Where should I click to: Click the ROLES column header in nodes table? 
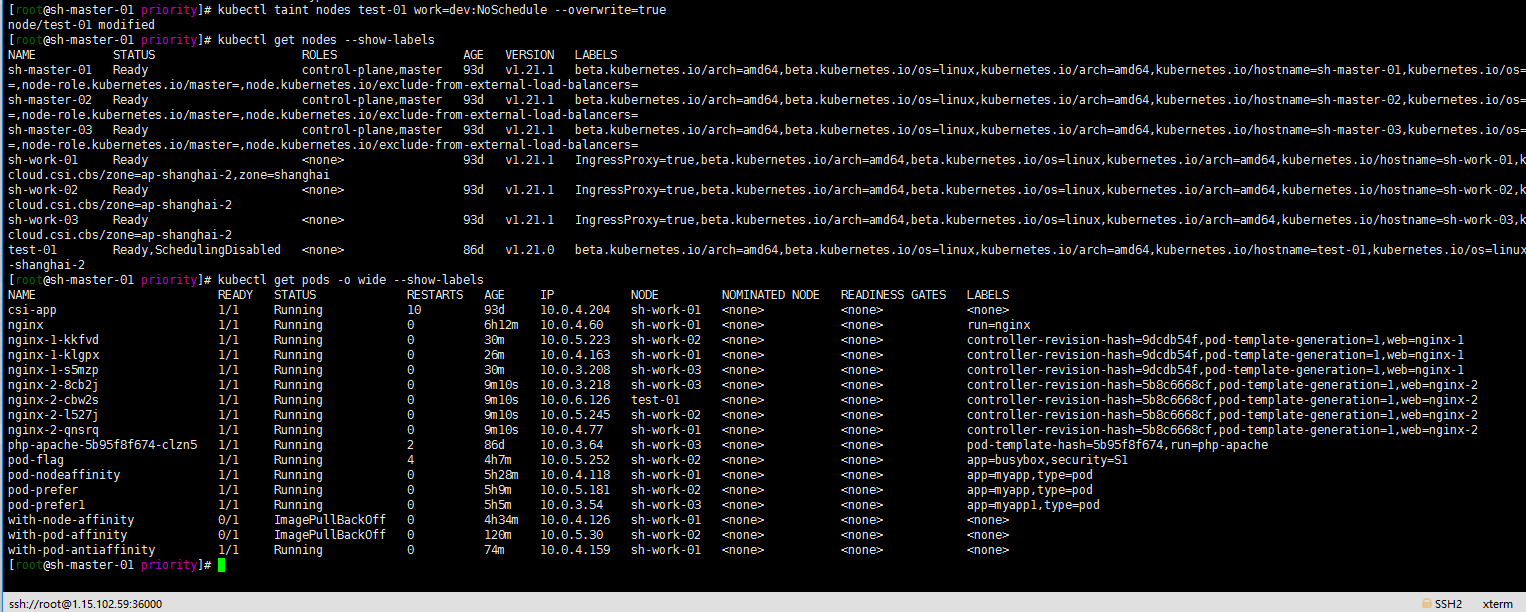coord(319,54)
